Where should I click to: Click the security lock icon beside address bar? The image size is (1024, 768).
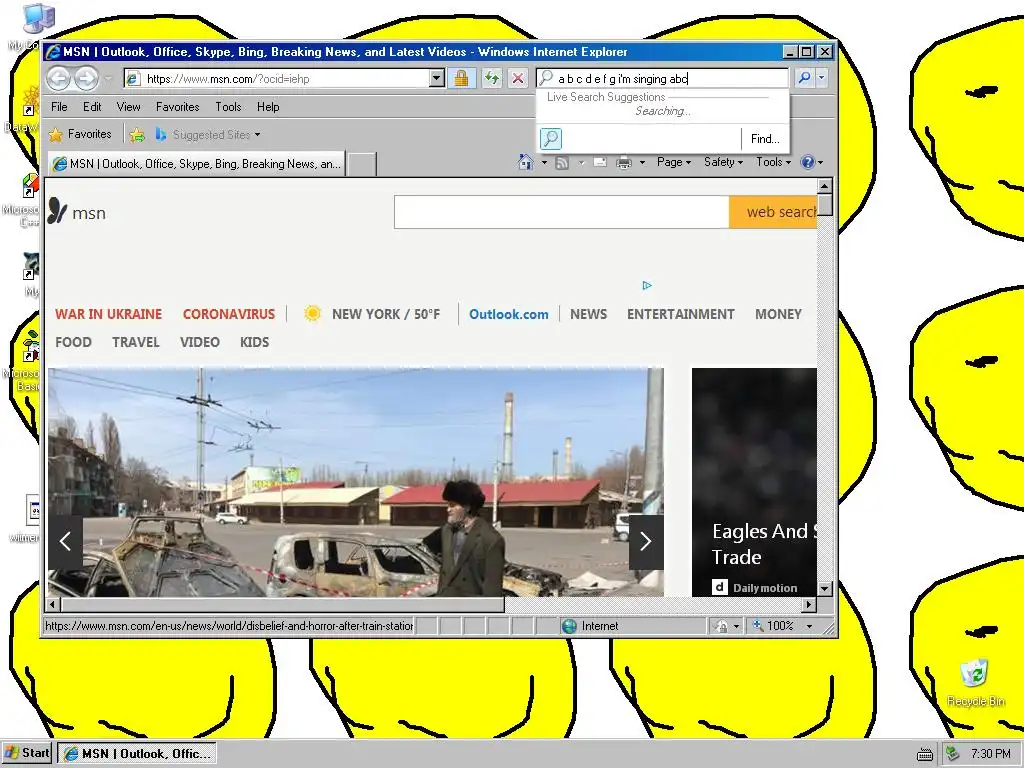tap(461, 79)
